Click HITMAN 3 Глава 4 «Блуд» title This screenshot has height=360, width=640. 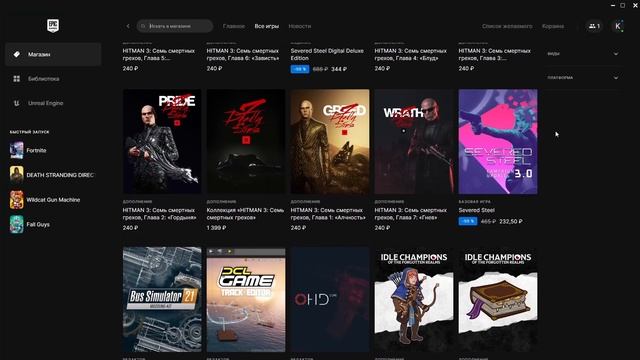tap(411, 54)
